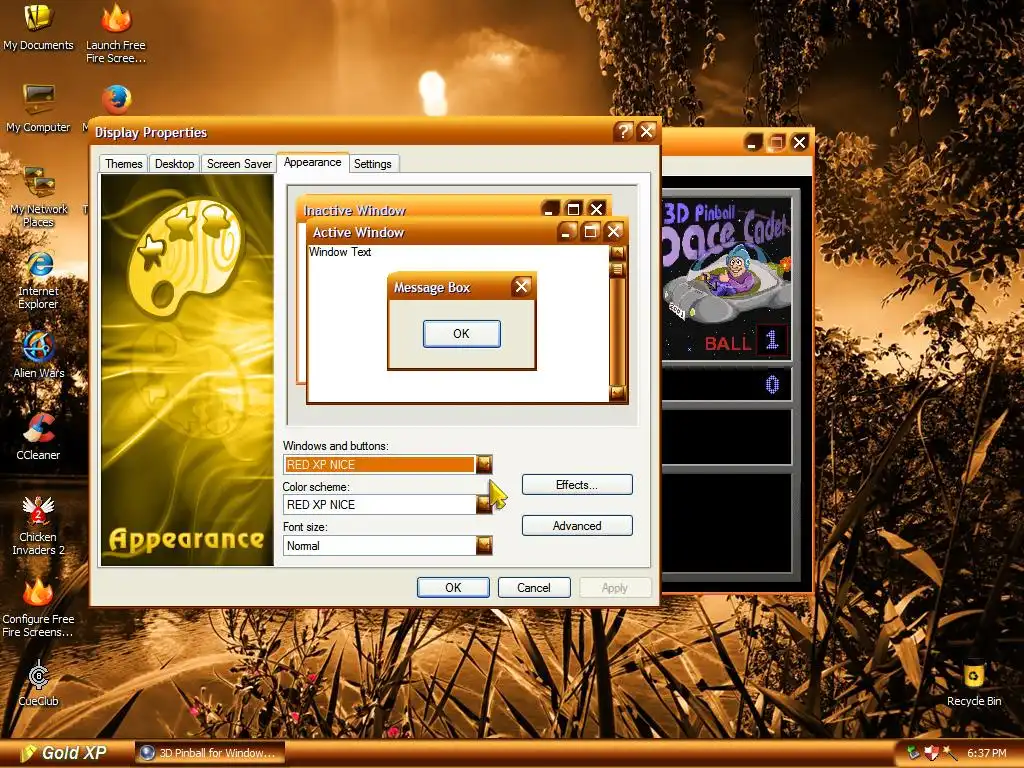The width and height of the screenshot is (1024, 768).
Task: Close the Display Properties dialog
Action: (647, 132)
